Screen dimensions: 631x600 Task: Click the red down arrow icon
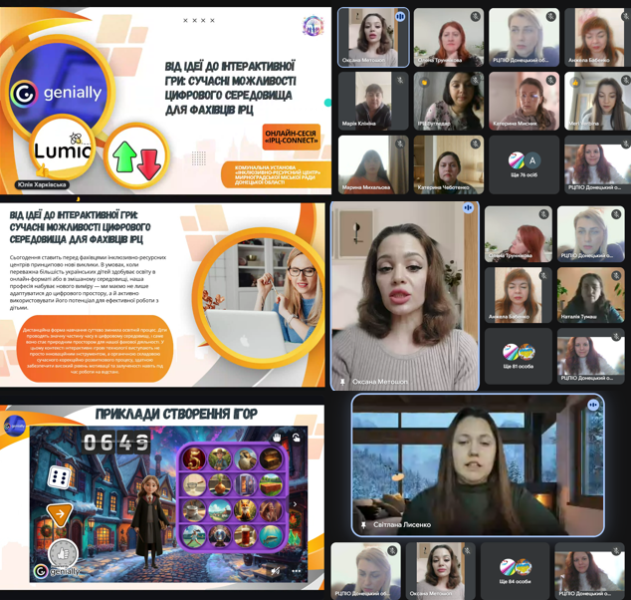click(x=150, y=163)
